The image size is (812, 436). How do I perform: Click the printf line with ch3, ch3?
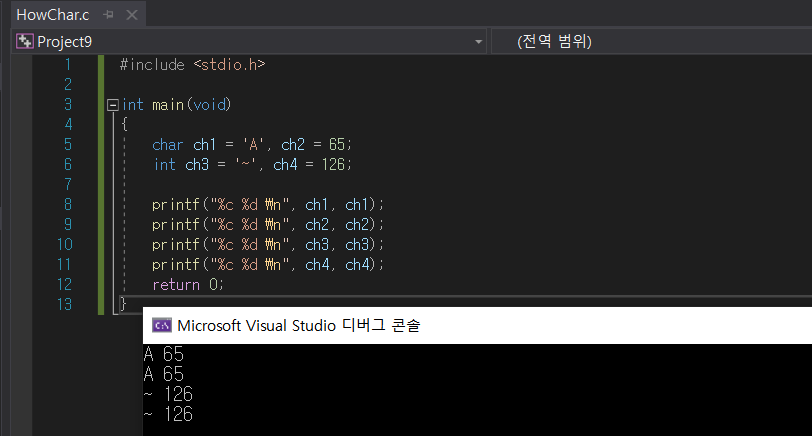268,244
